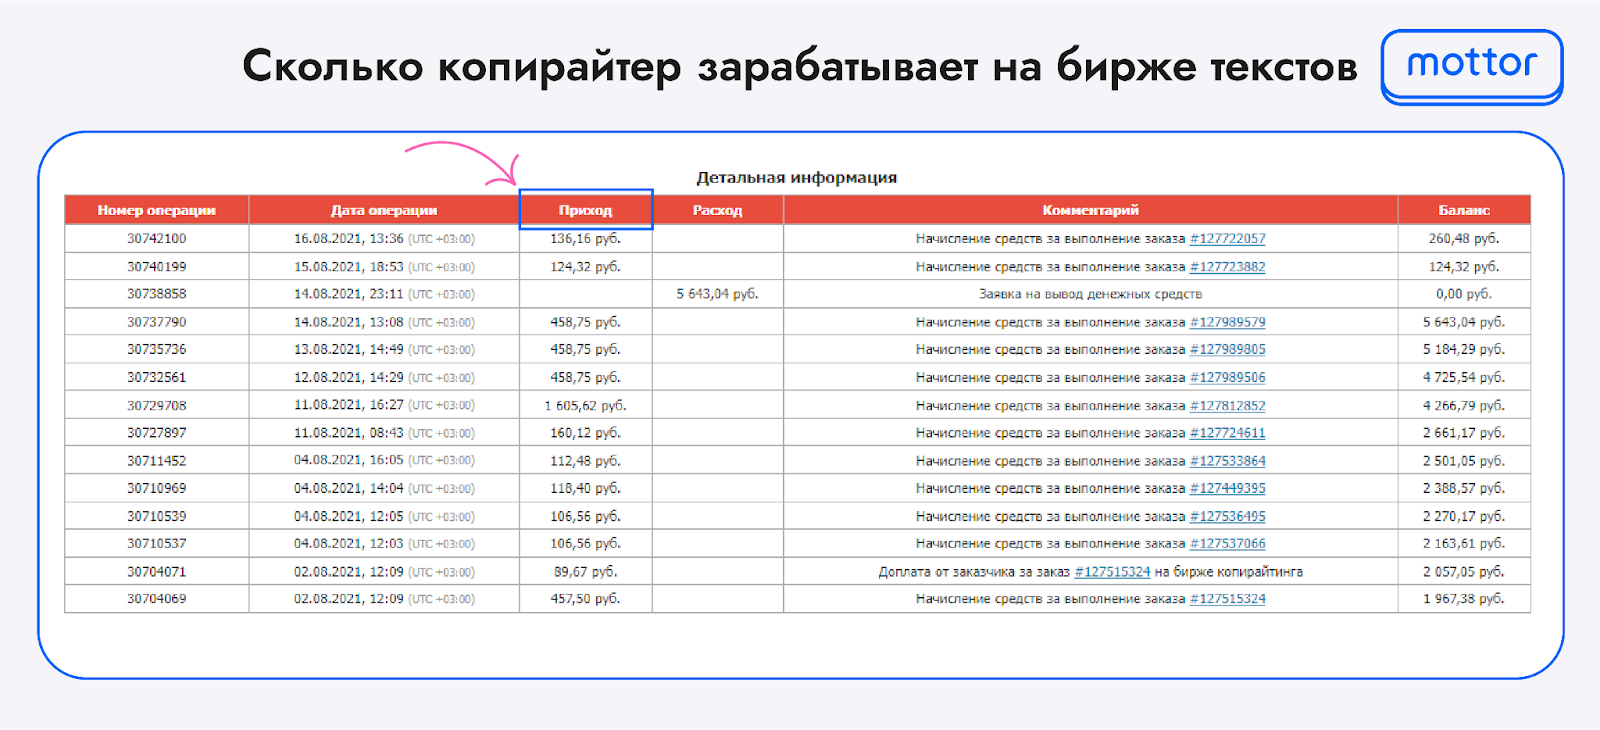Click balance value 260,48 руб.
Viewport: 1600px width, 730px height.
click(x=1464, y=239)
